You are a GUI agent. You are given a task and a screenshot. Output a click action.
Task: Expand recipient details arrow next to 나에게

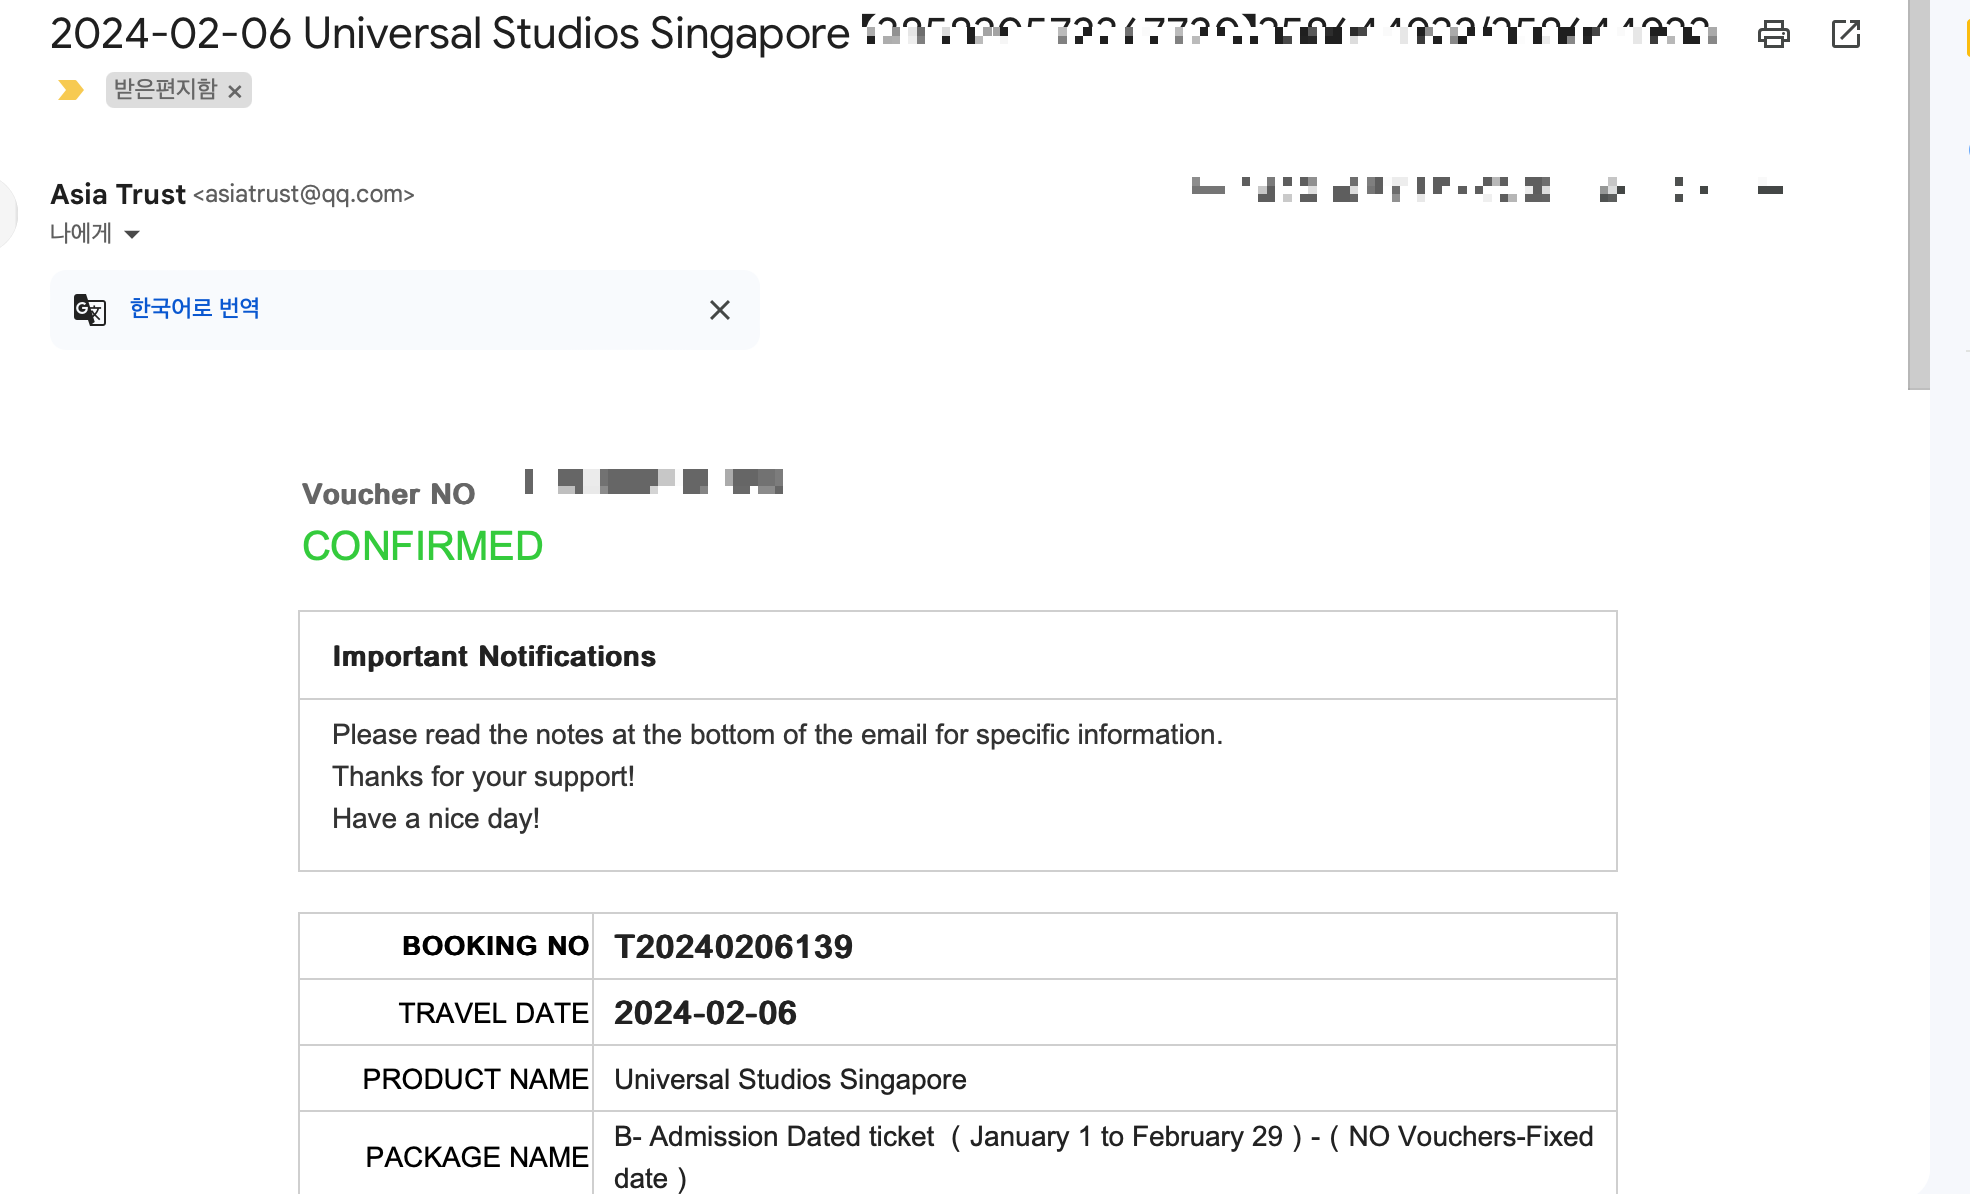click(132, 235)
